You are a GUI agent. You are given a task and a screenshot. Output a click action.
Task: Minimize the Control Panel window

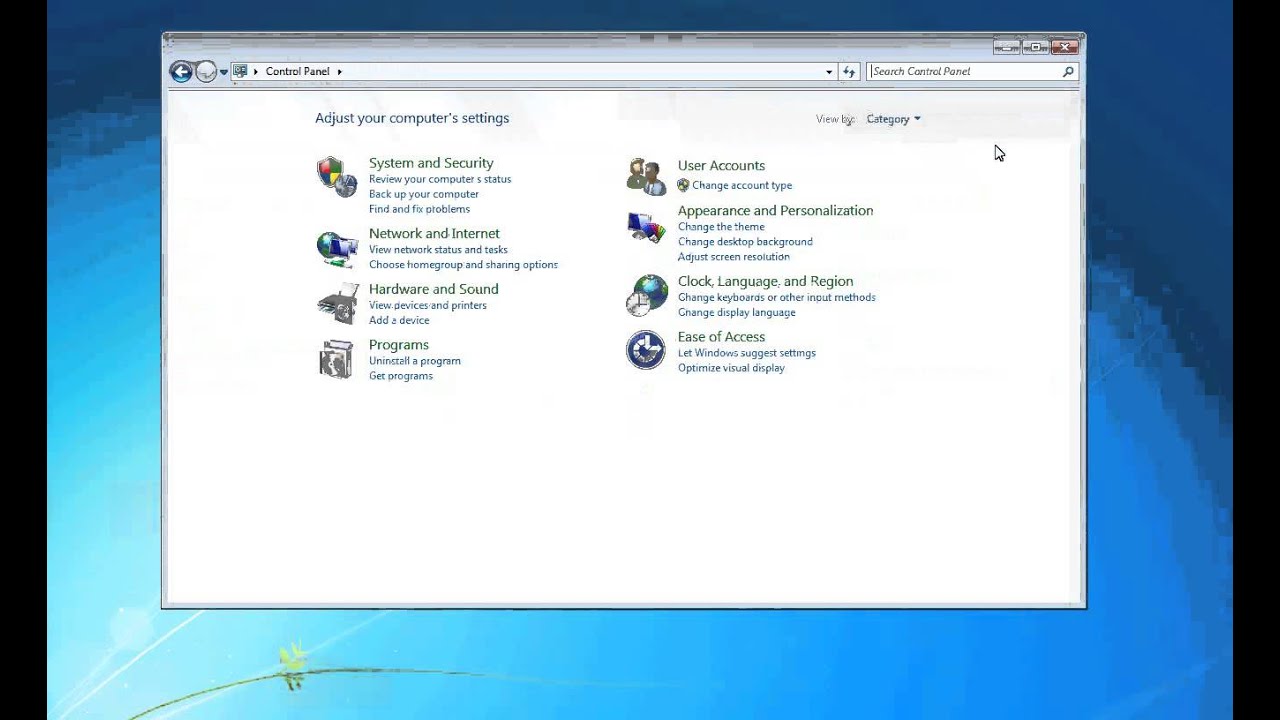(x=1006, y=47)
